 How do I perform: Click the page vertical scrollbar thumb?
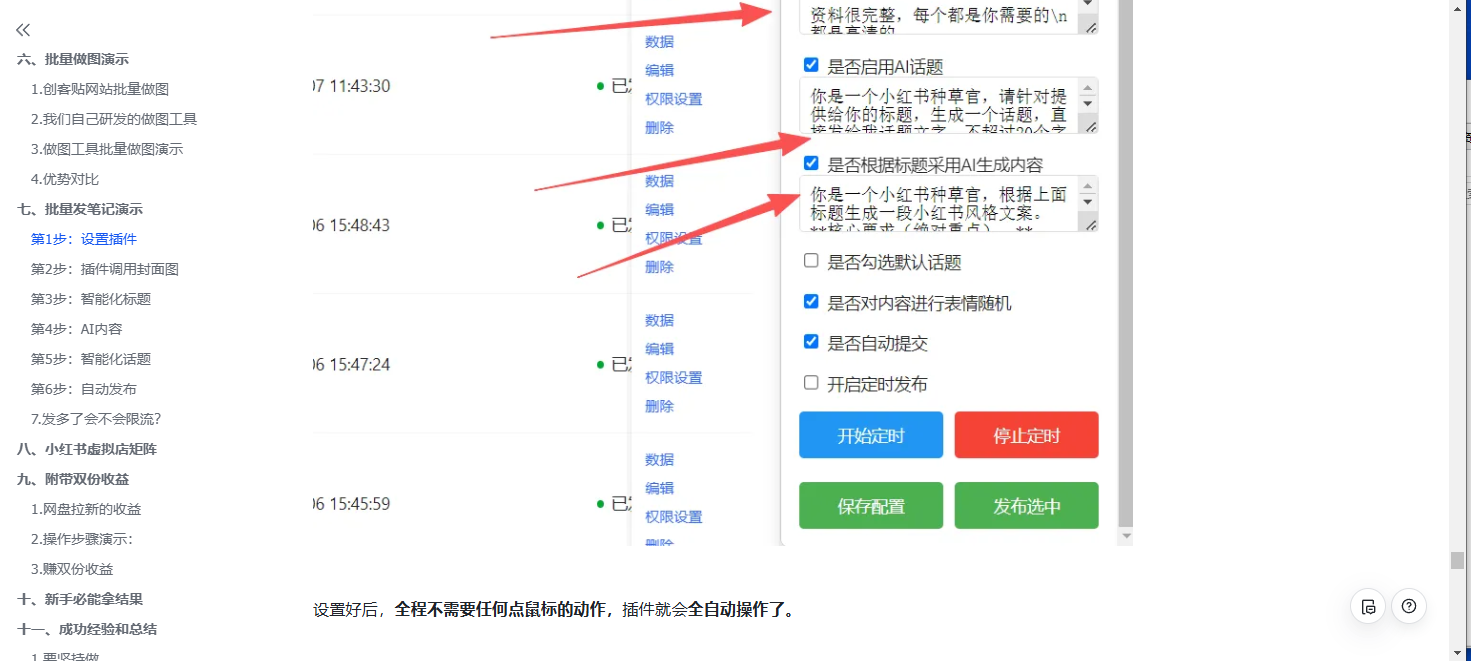1457,560
